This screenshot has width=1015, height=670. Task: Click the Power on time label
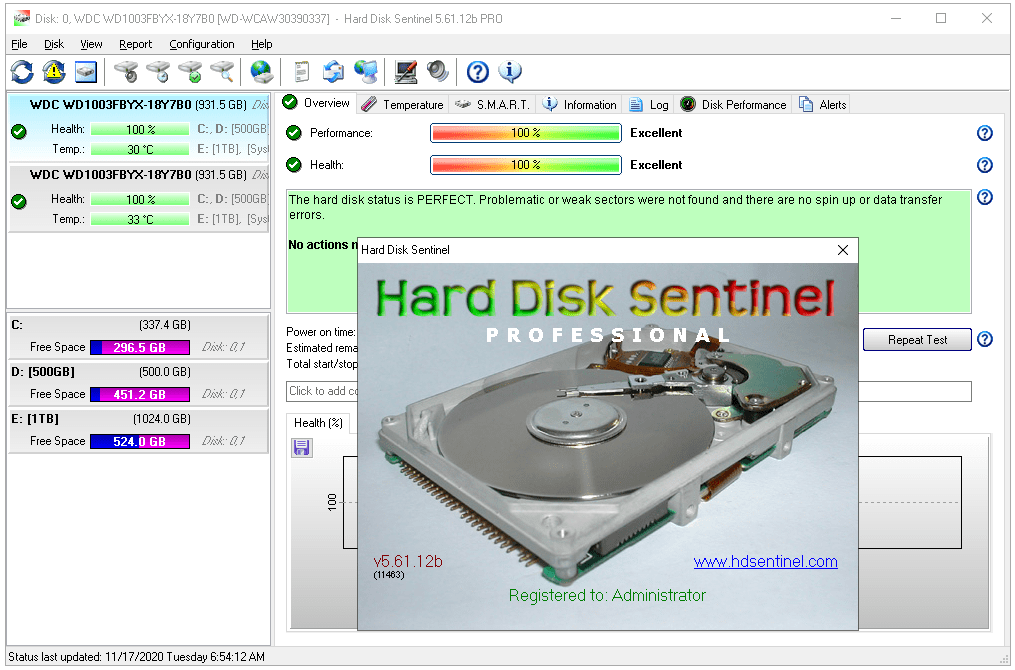point(321,332)
